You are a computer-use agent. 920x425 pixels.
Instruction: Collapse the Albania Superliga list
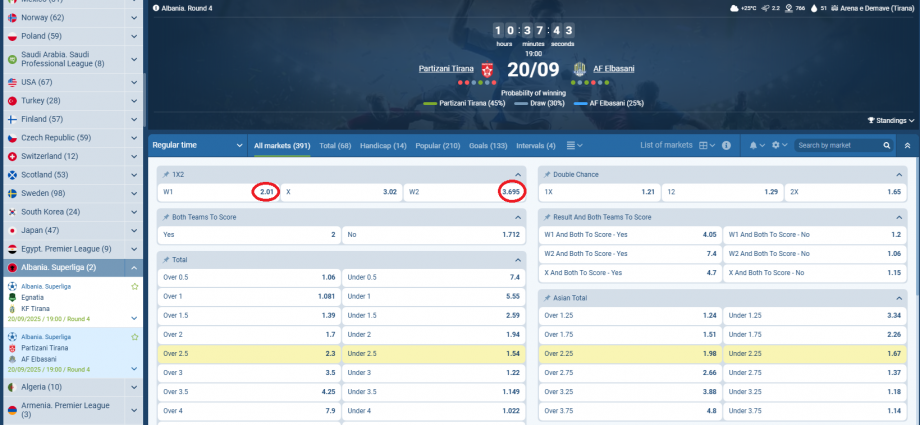(x=134, y=268)
